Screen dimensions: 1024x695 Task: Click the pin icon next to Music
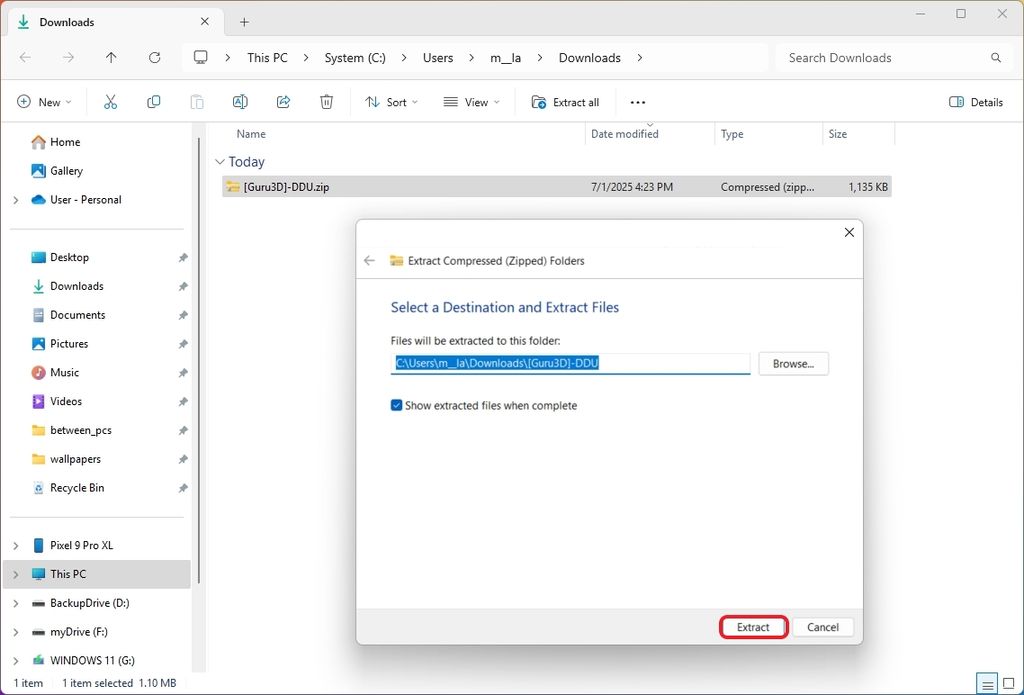[184, 372]
